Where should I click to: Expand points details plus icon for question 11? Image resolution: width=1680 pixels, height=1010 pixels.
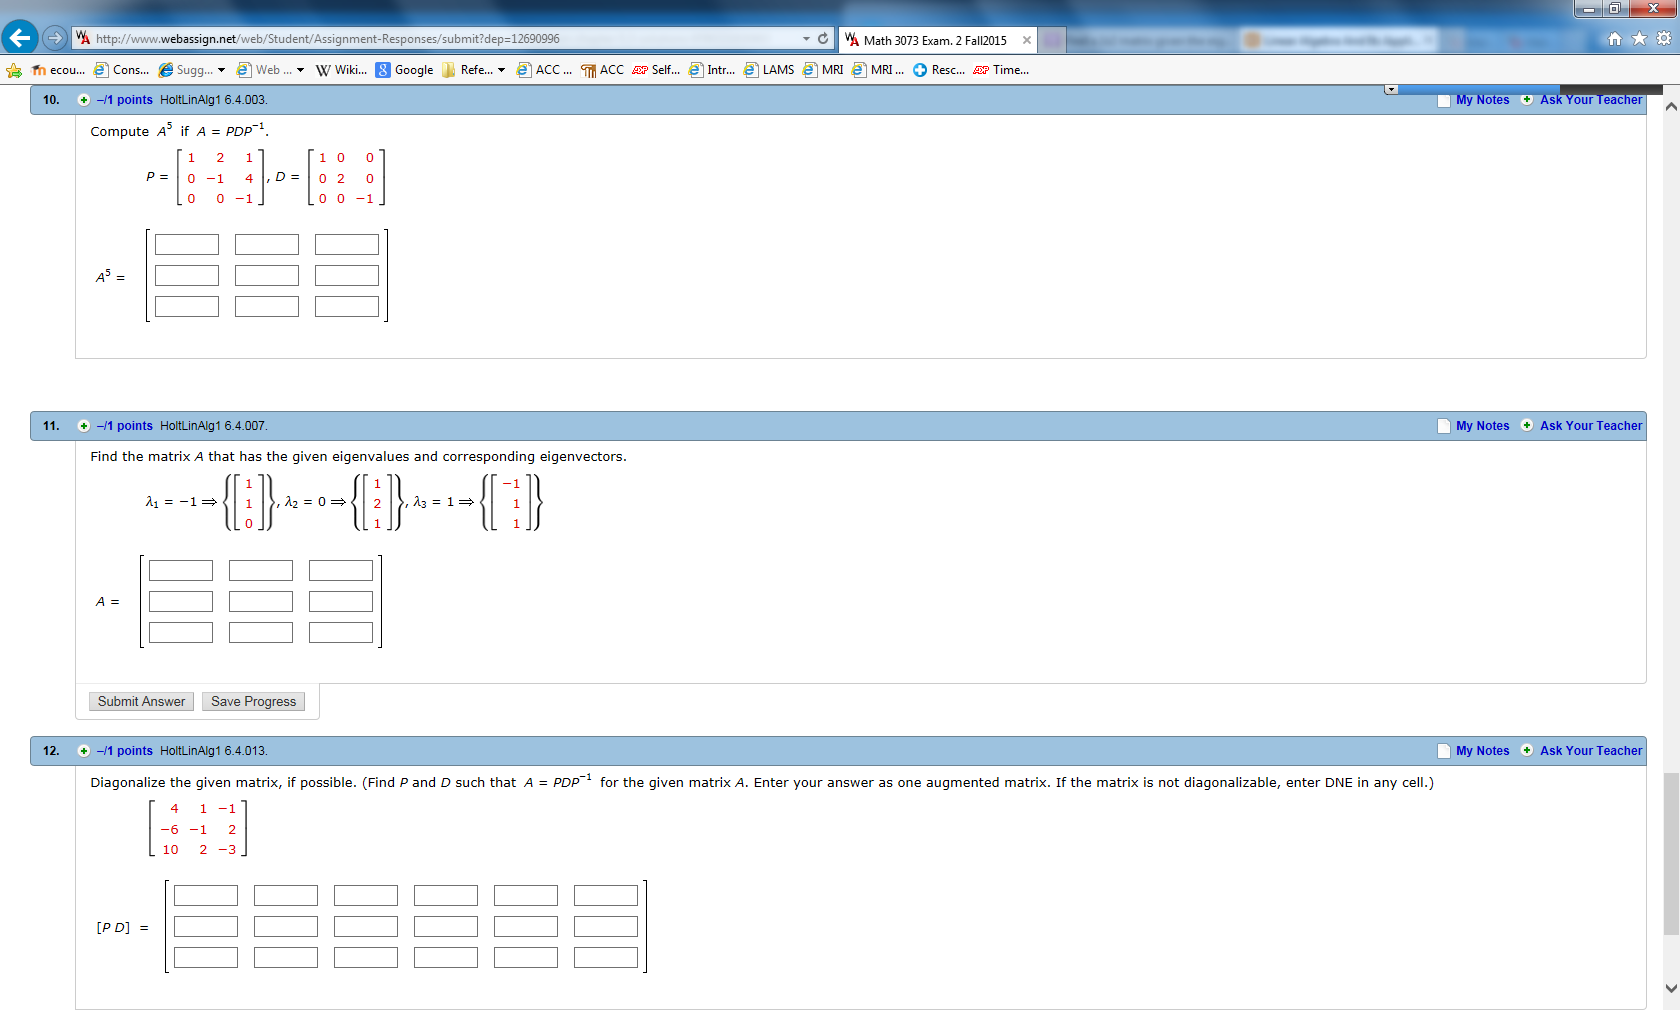click(84, 426)
